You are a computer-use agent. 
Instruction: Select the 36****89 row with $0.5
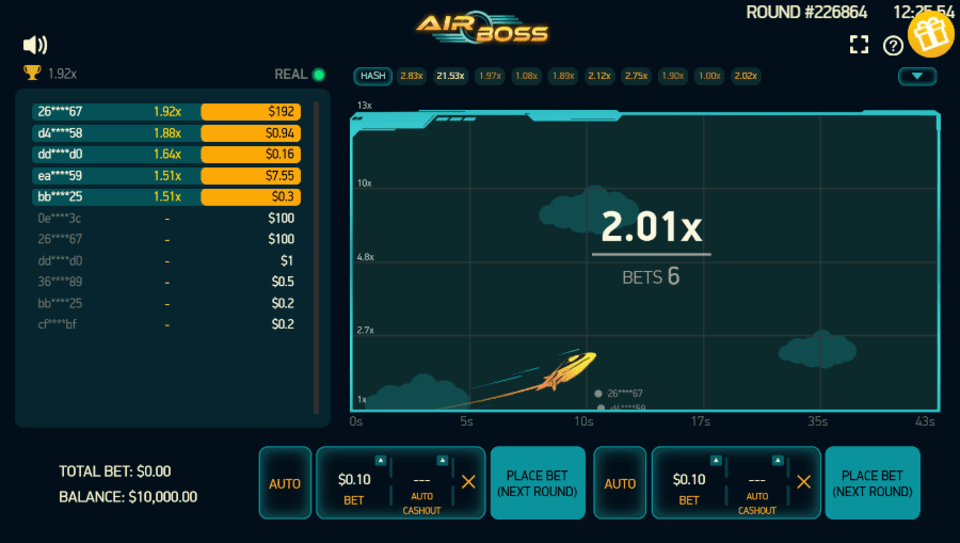tap(166, 282)
